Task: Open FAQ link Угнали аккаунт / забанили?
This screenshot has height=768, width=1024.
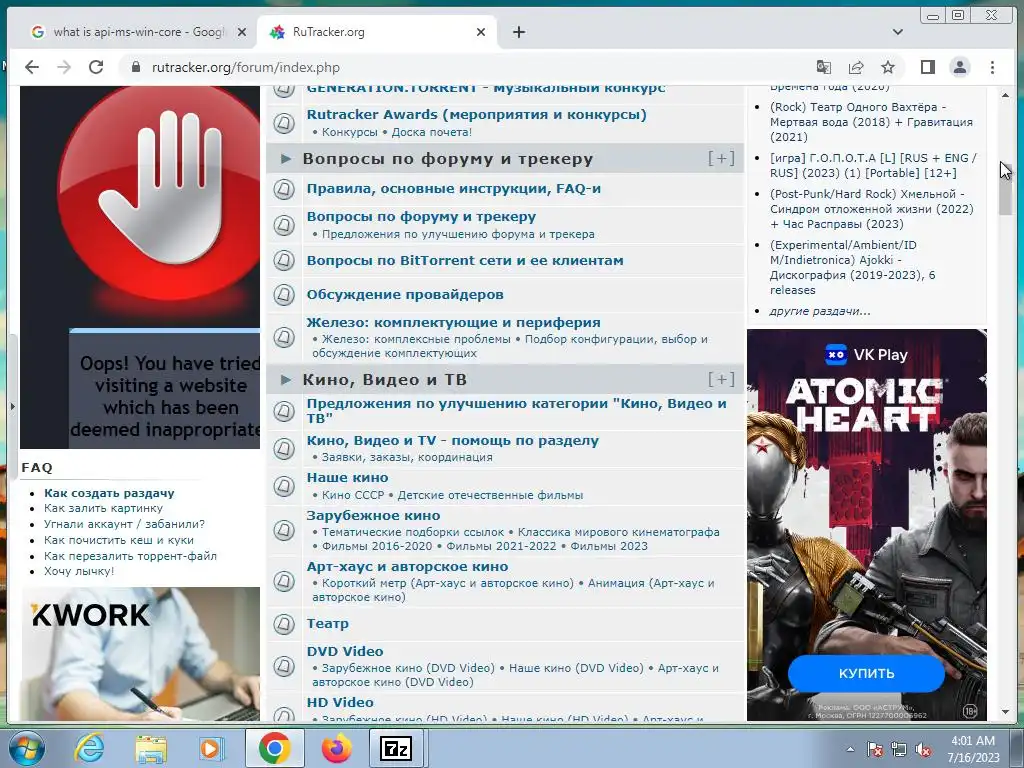Action: 124,524
